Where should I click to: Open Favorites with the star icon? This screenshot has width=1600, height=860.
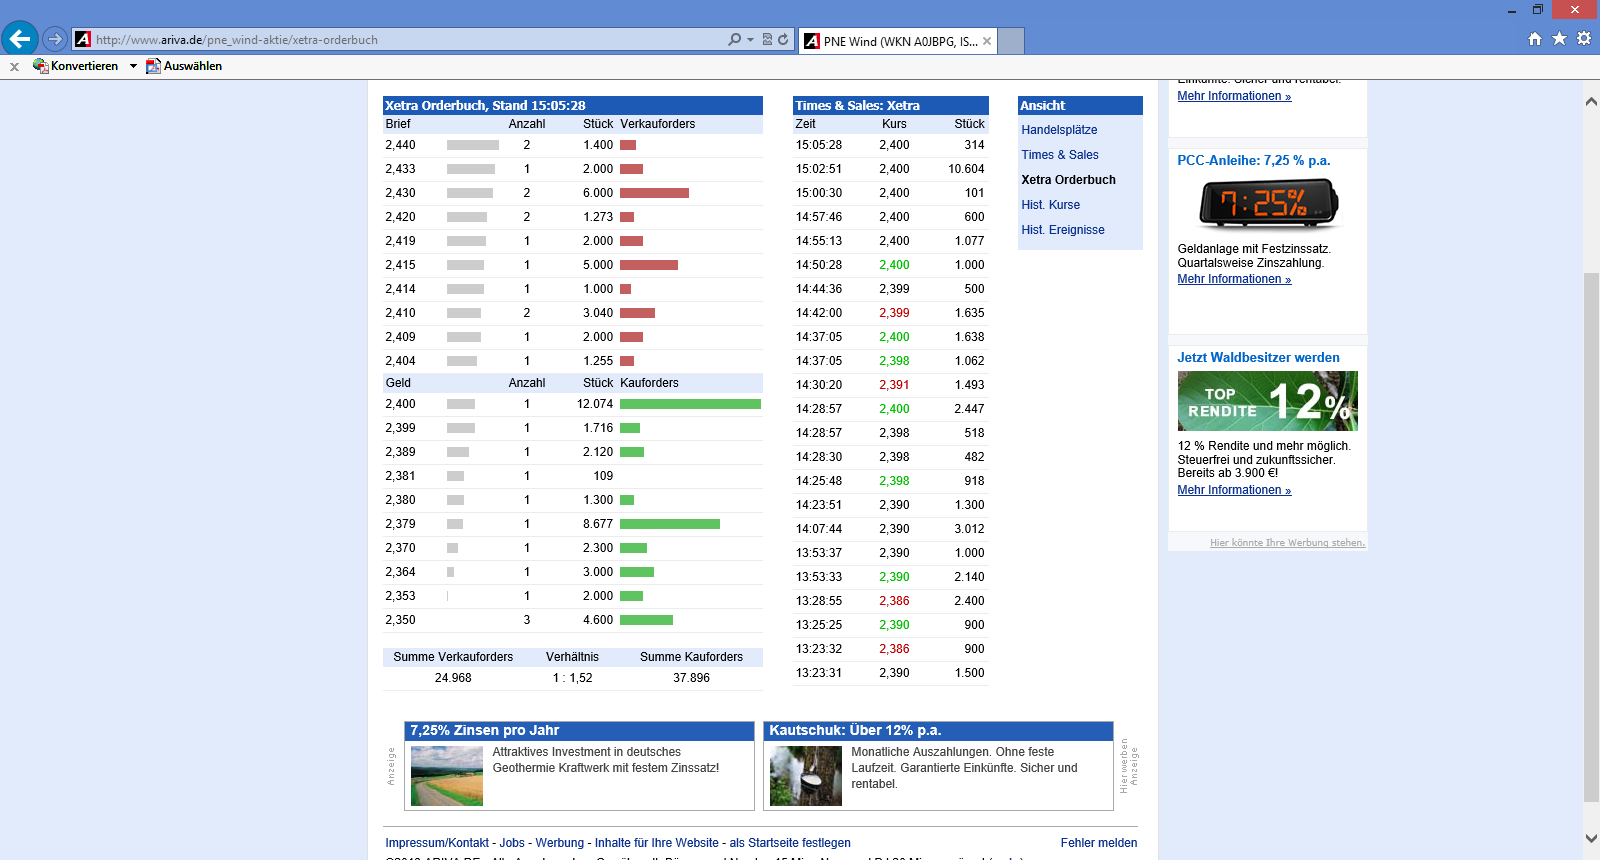[x=1559, y=39]
